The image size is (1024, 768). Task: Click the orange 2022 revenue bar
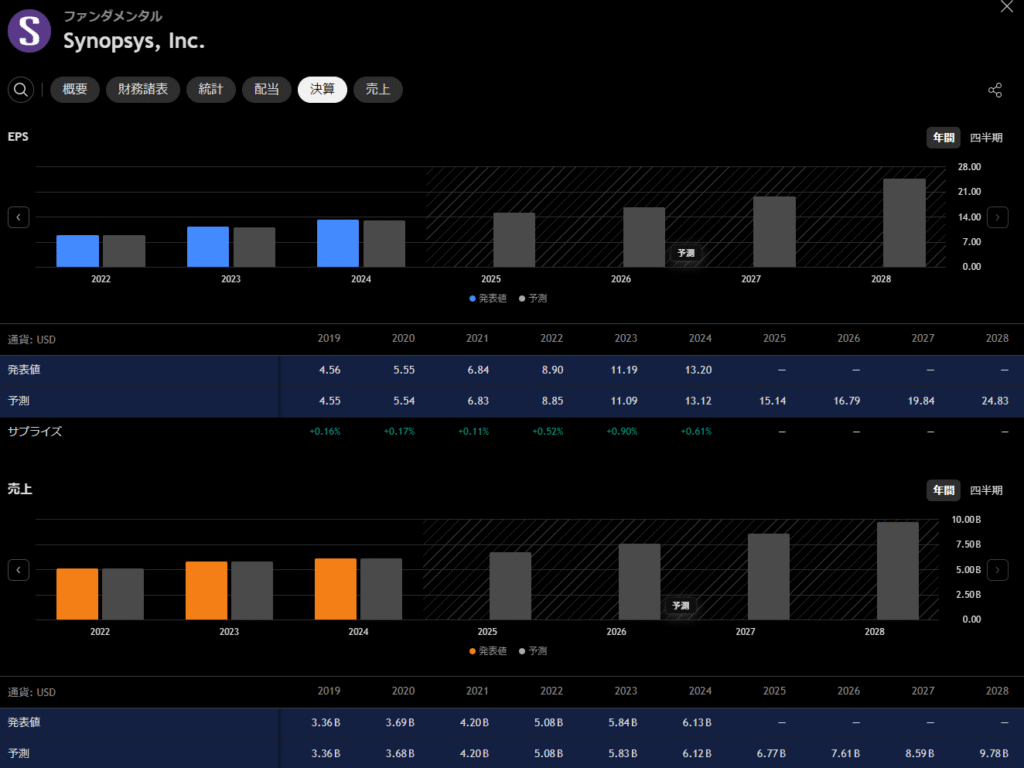[x=77, y=594]
